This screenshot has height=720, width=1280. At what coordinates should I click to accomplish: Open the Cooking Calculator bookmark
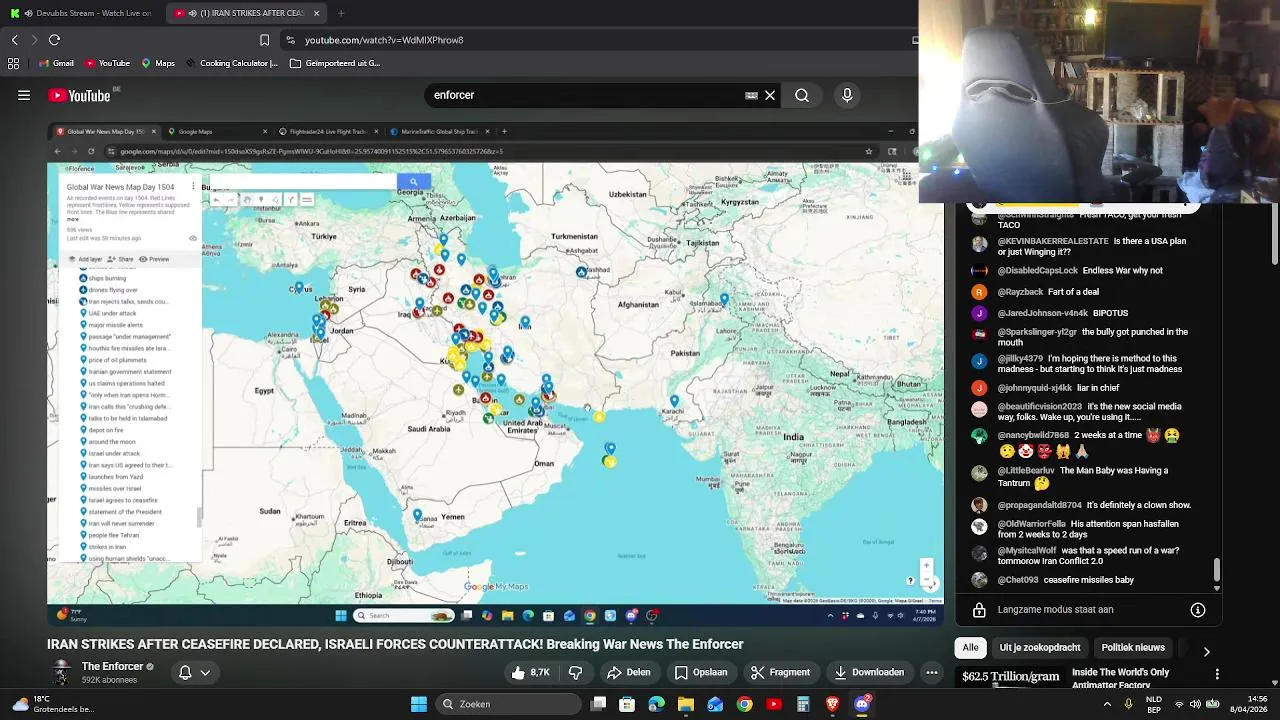pyautogui.click(x=231, y=63)
